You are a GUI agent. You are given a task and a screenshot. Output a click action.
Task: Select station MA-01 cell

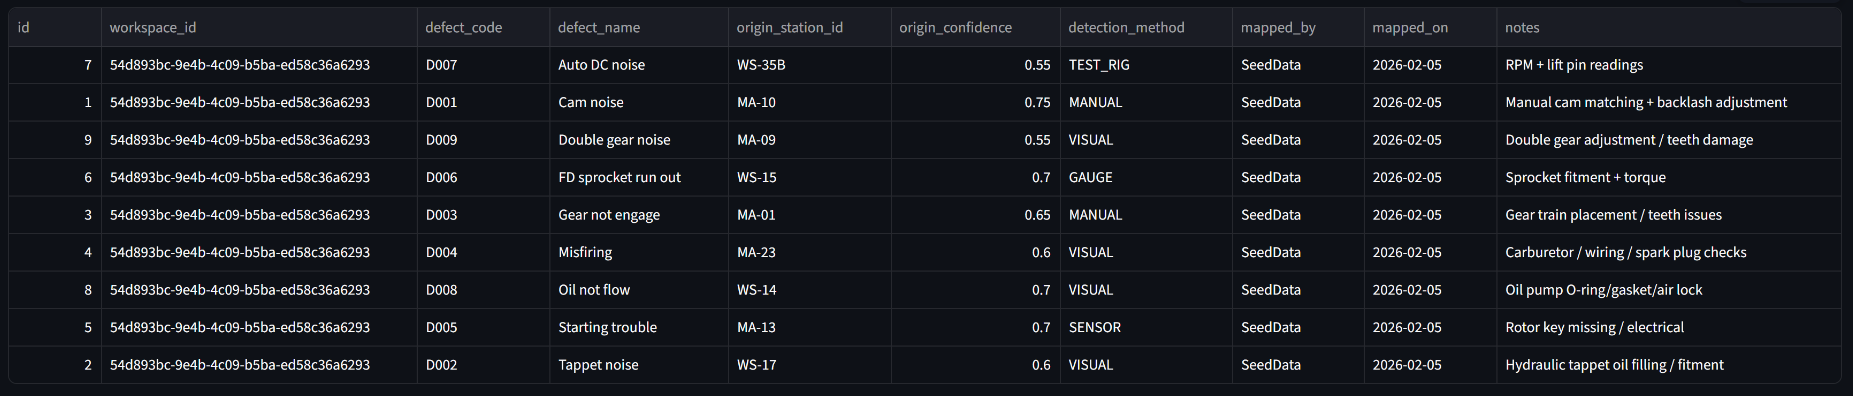coord(810,215)
